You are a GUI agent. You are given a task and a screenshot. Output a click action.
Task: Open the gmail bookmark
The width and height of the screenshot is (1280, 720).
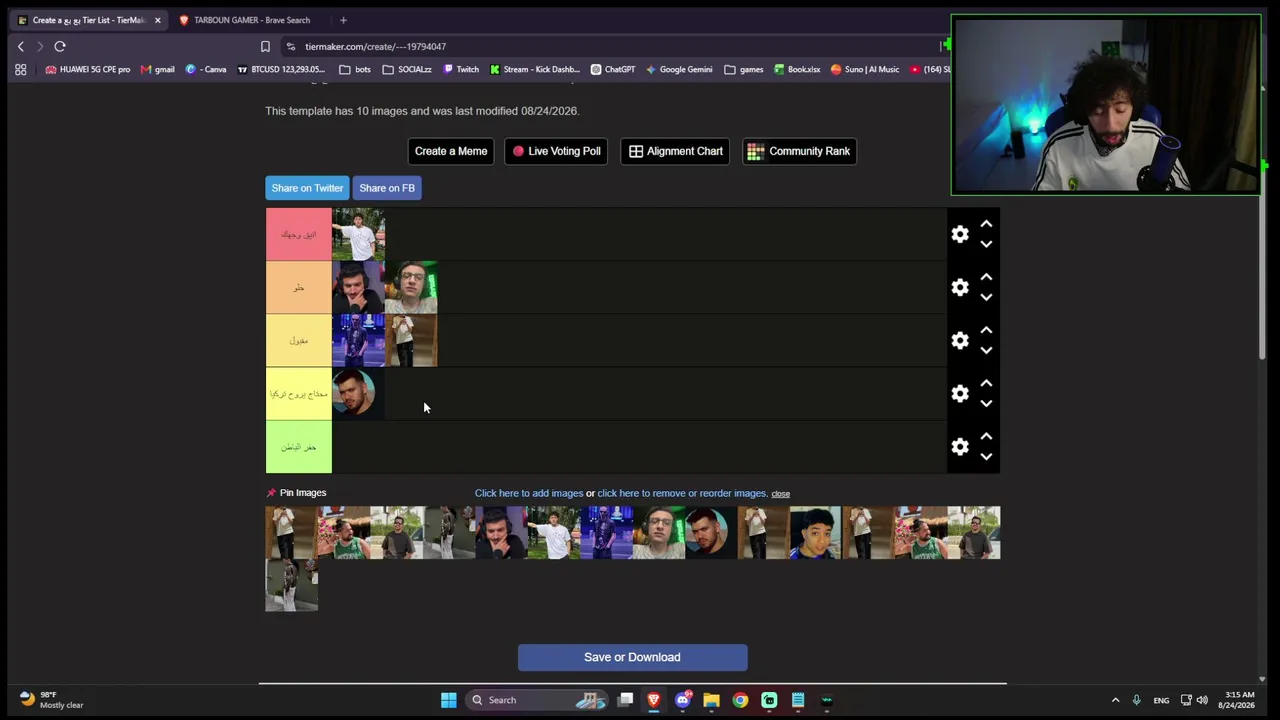coord(158,69)
